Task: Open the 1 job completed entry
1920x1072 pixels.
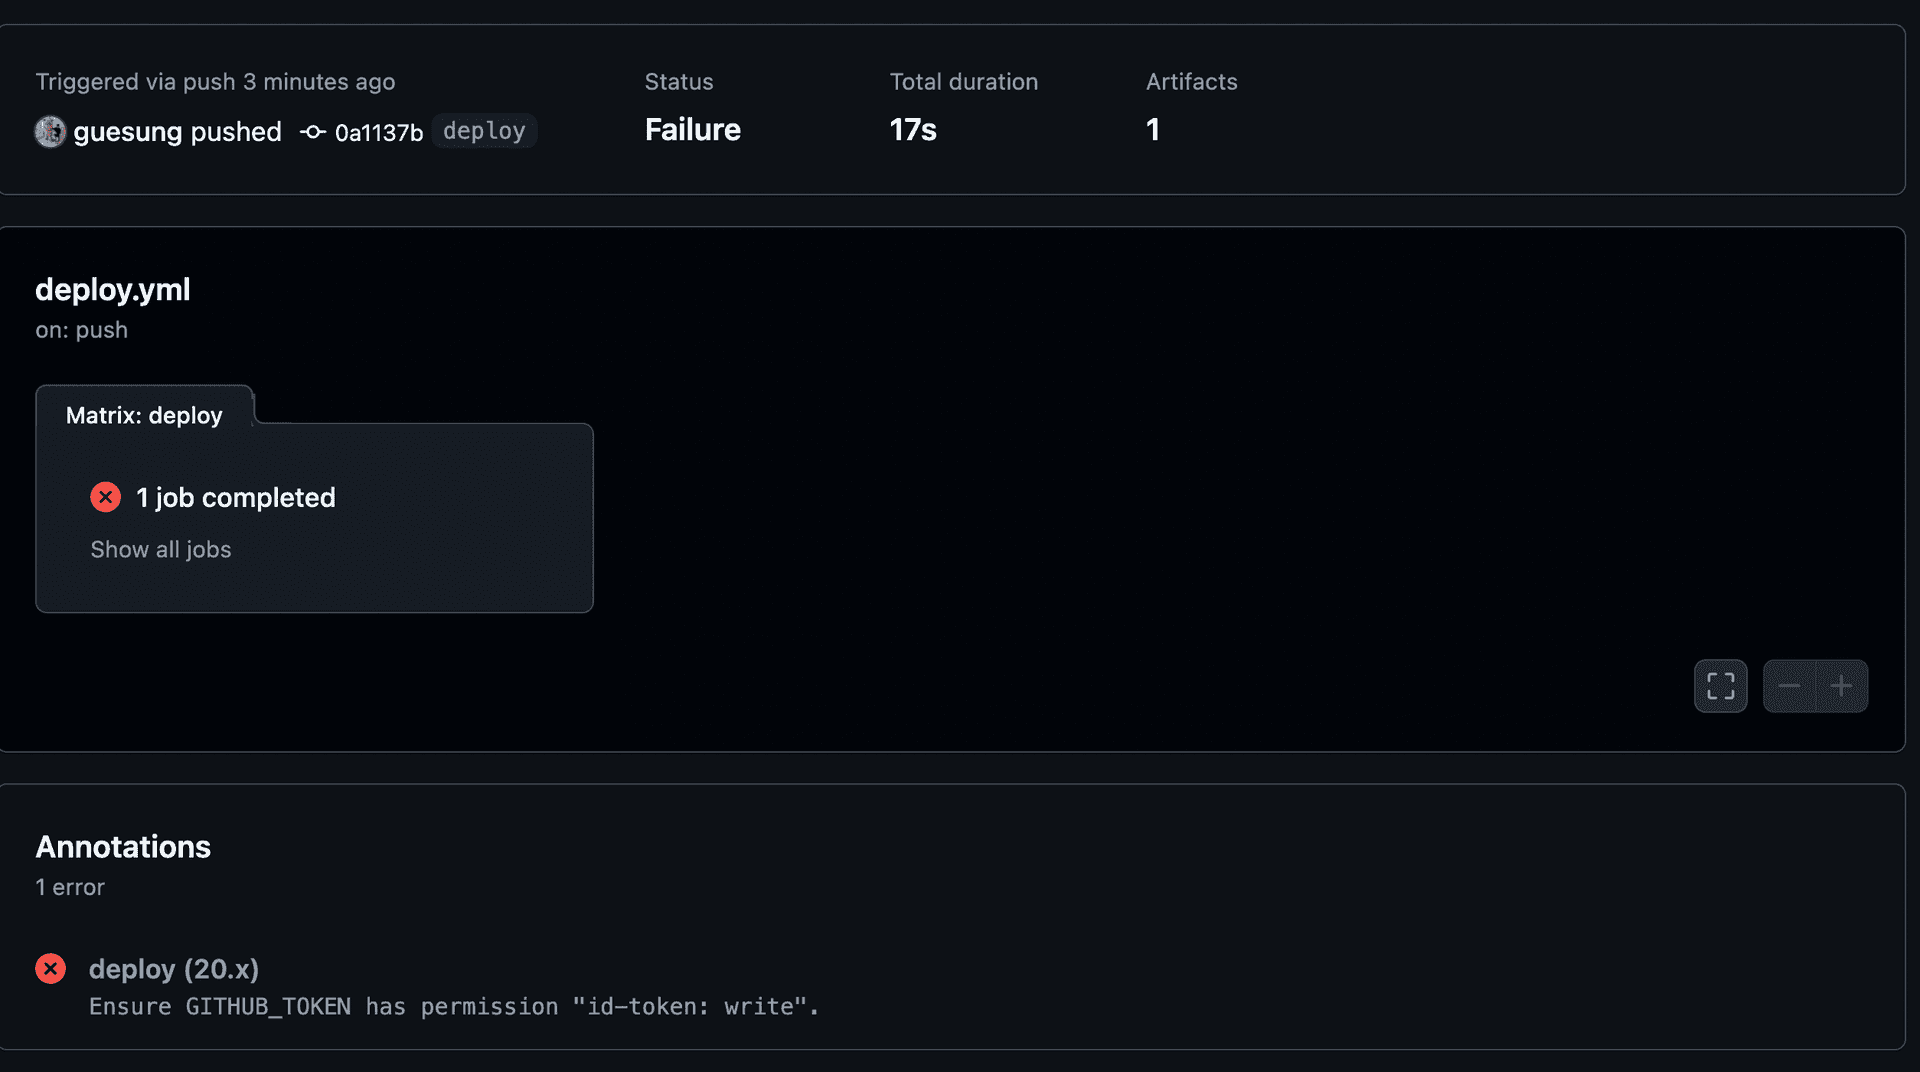Action: pos(235,497)
